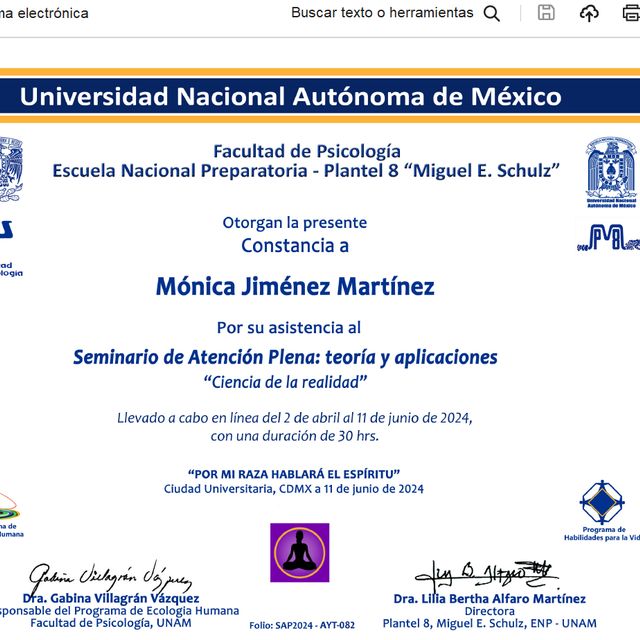Screen dimensions: 640x640
Task: Click the text 'Otorgan la presente'
Action: point(295,223)
